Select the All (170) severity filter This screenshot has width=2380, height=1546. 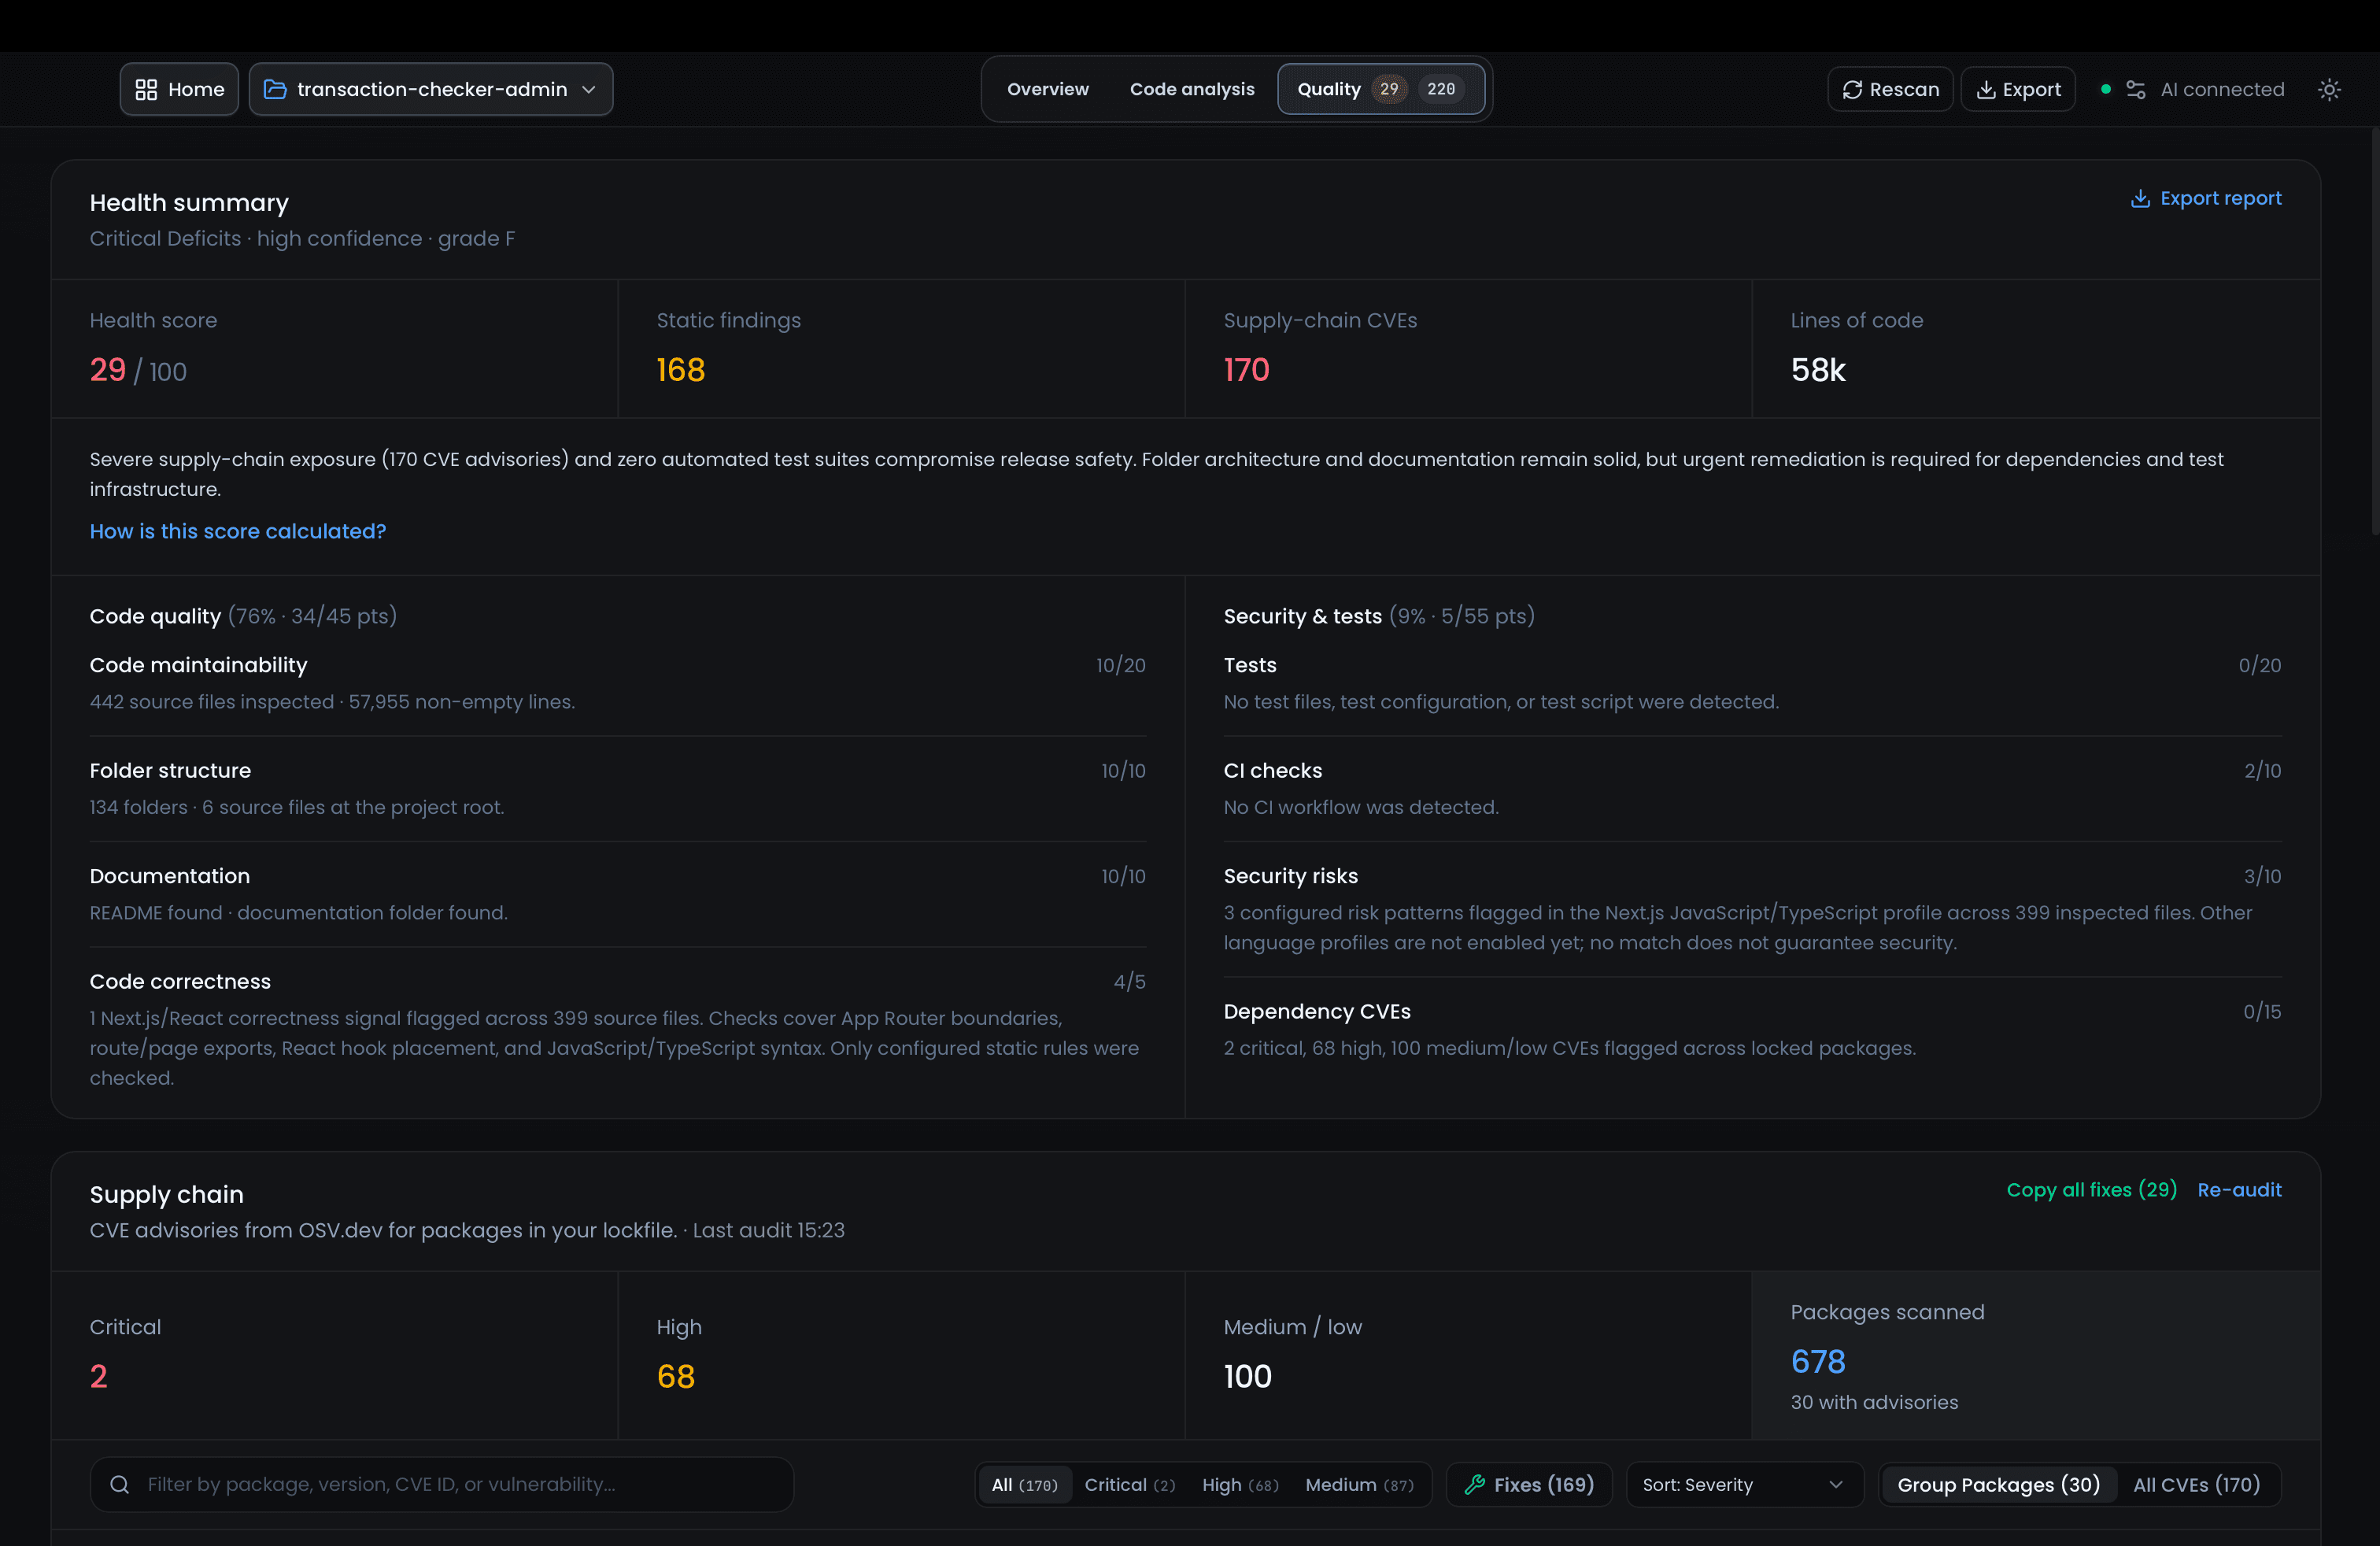[x=1024, y=1484]
